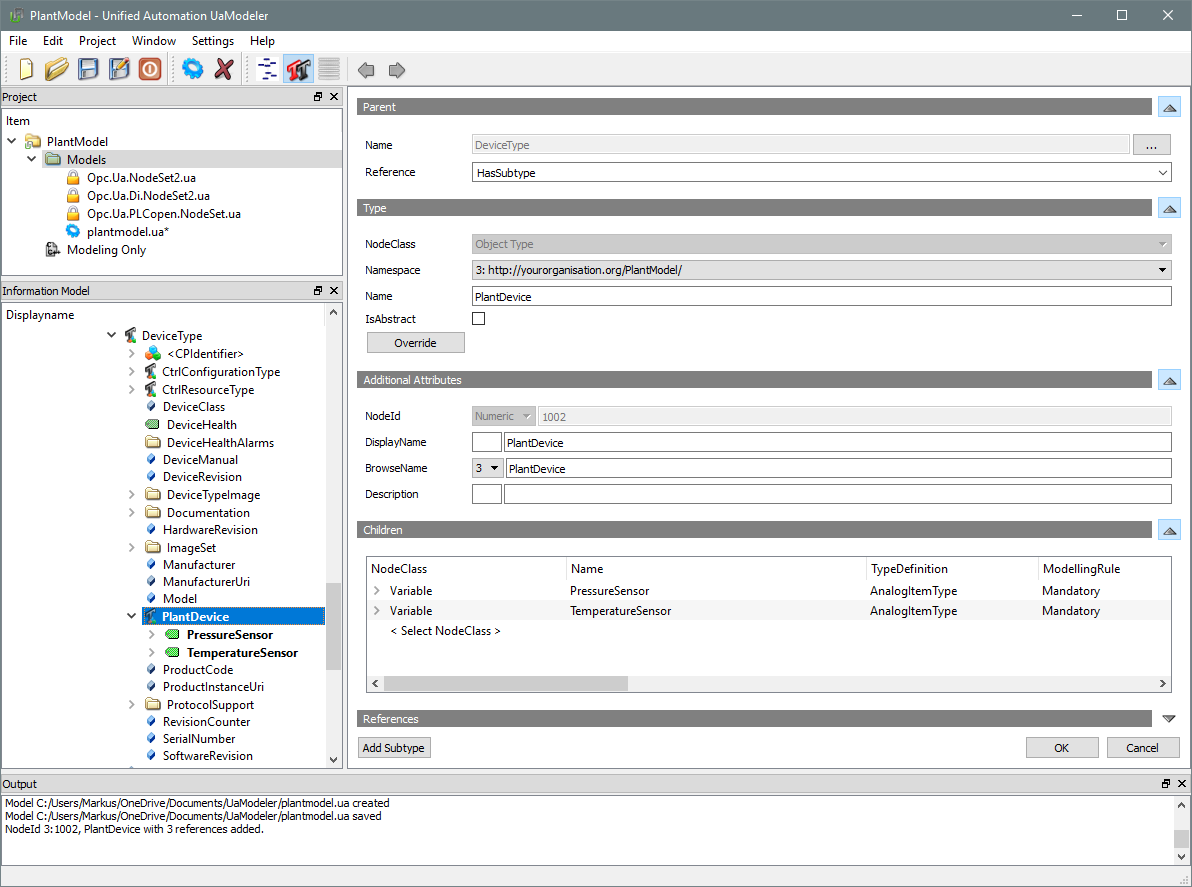Viewport: 1192px width, 887px height.
Task: Expand the PressureSensor row in Children table
Action: 377,591
